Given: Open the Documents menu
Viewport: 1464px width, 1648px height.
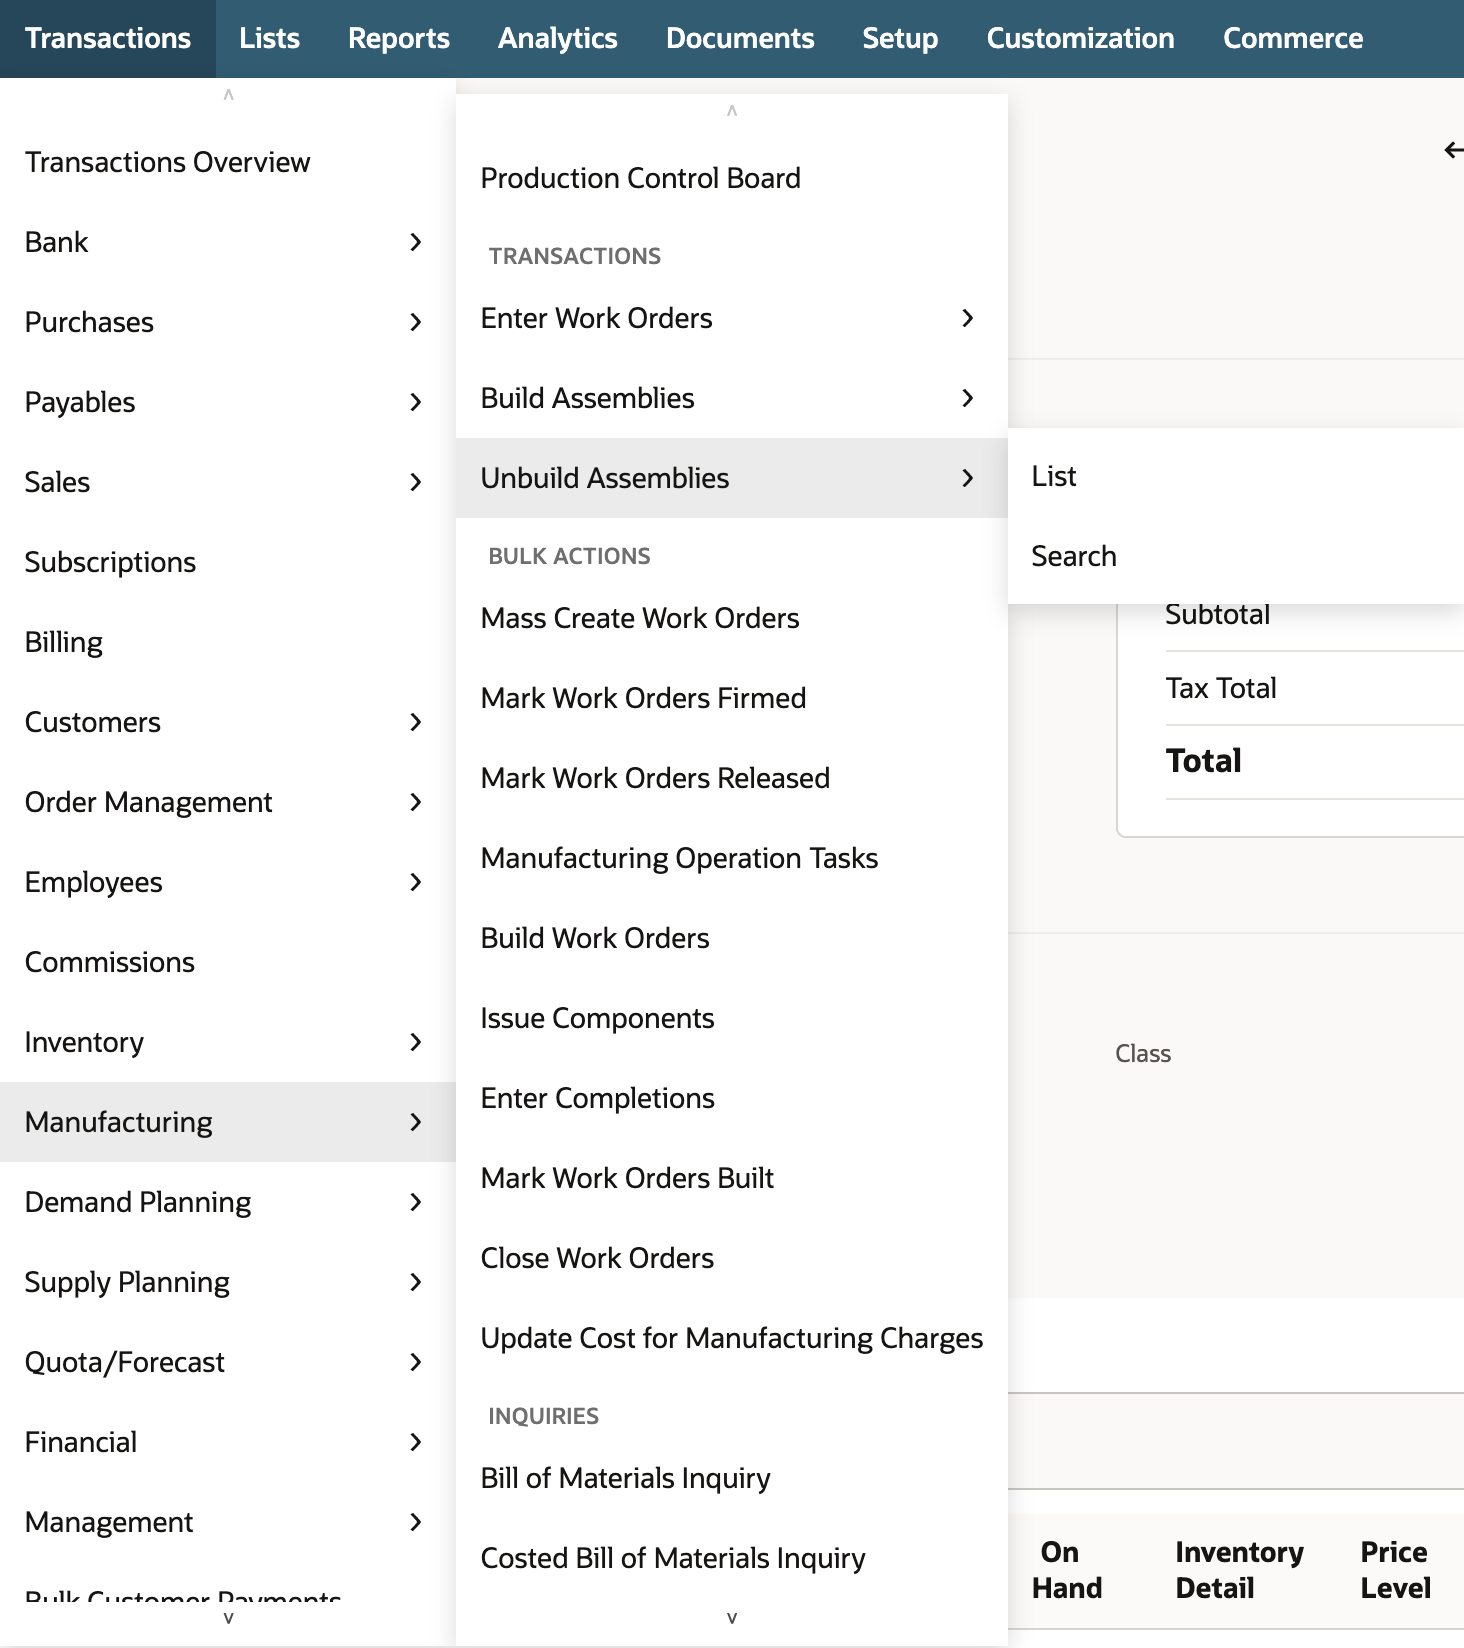Looking at the screenshot, I should 740,39.
